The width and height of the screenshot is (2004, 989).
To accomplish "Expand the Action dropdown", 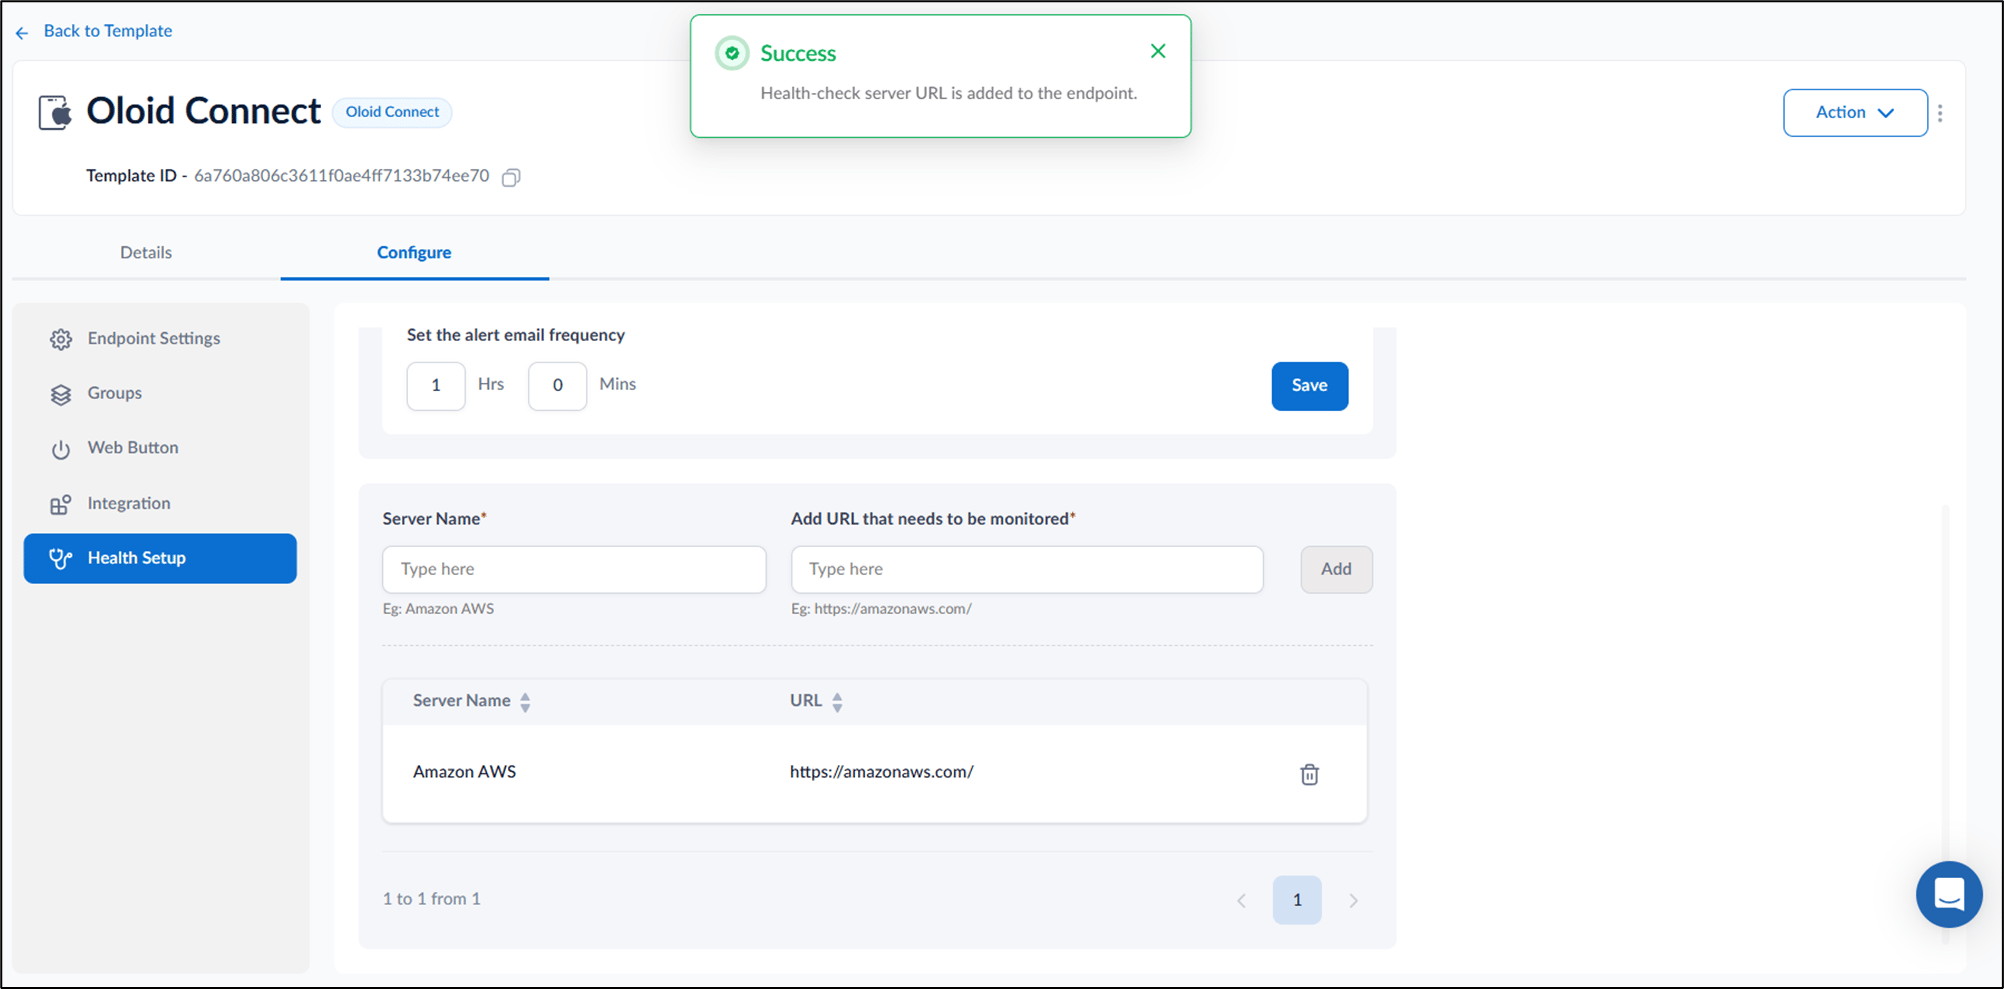I will click(x=1855, y=113).
